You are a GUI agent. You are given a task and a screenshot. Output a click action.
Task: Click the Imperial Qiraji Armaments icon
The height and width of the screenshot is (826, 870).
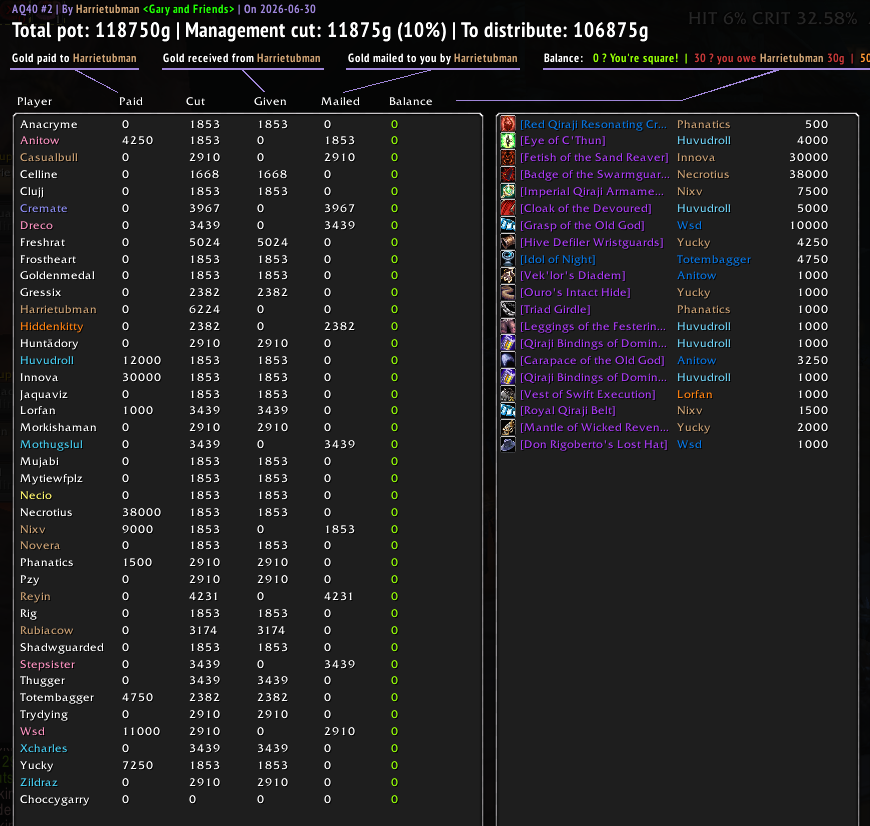click(x=508, y=191)
